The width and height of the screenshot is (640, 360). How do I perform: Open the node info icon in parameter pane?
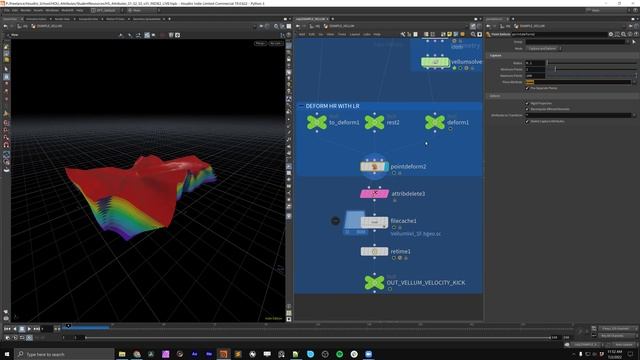coord(629,34)
